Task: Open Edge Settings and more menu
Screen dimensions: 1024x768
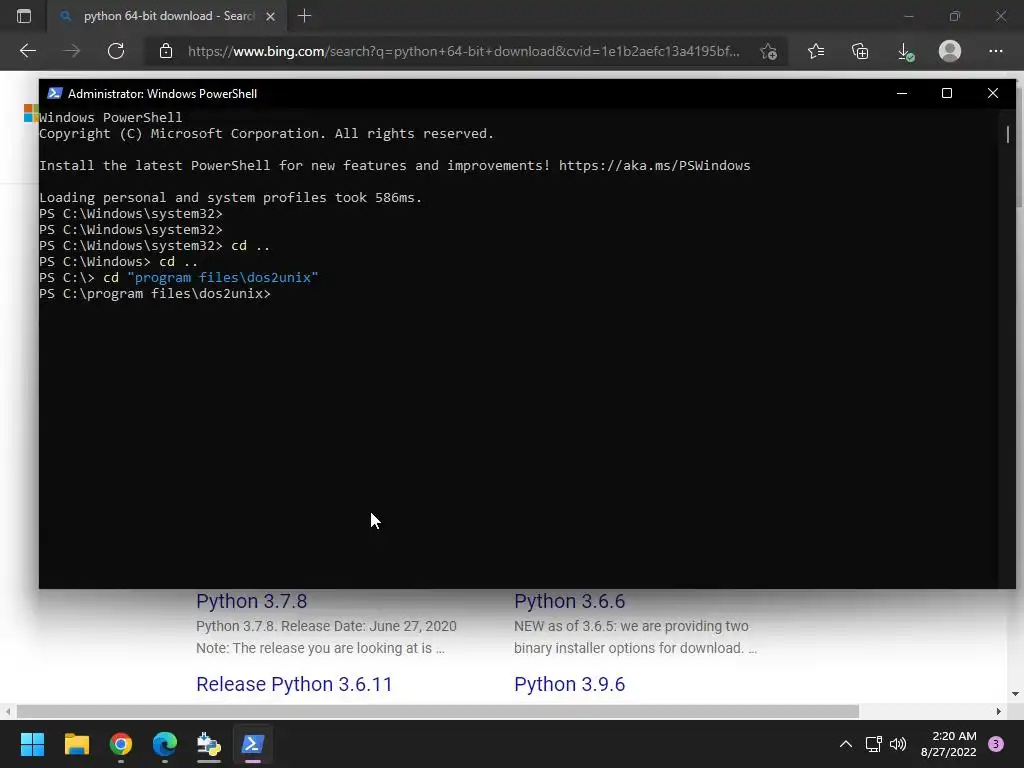Action: click(995, 51)
